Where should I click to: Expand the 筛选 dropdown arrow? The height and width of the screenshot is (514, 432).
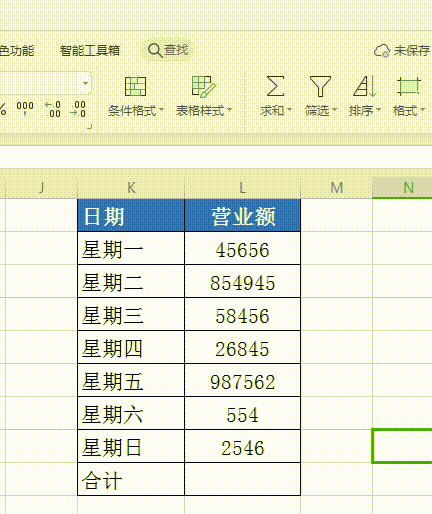click(334, 110)
